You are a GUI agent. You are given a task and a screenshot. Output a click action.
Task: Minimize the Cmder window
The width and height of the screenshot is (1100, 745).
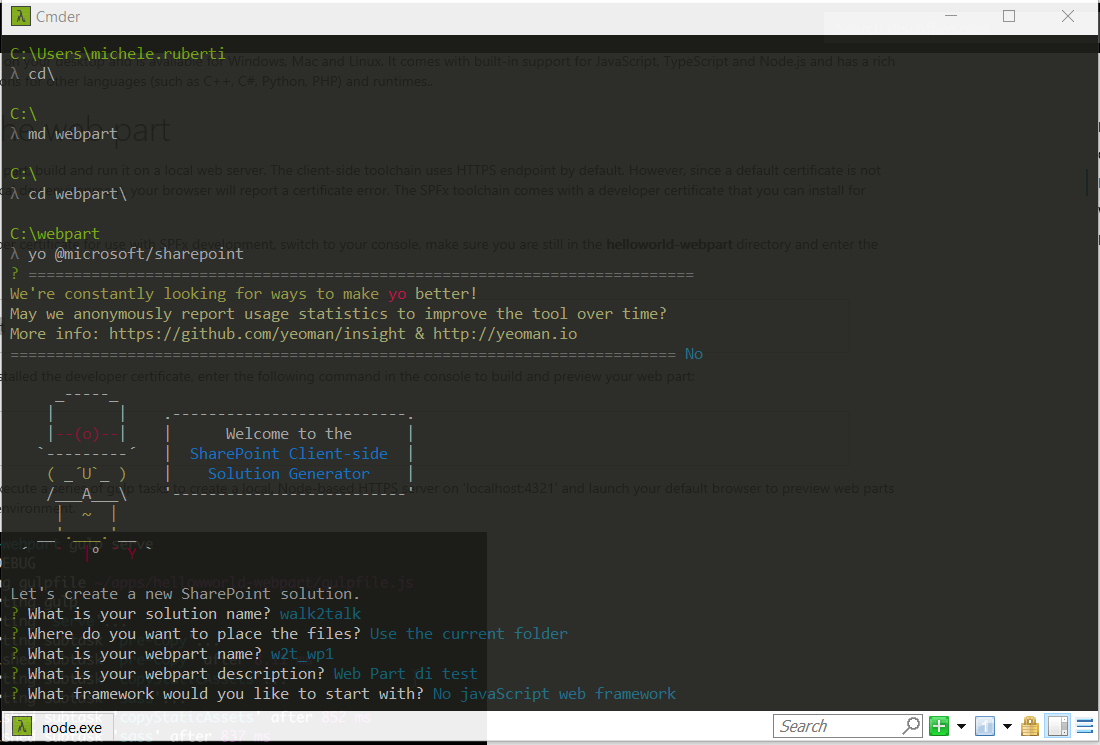click(952, 16)
